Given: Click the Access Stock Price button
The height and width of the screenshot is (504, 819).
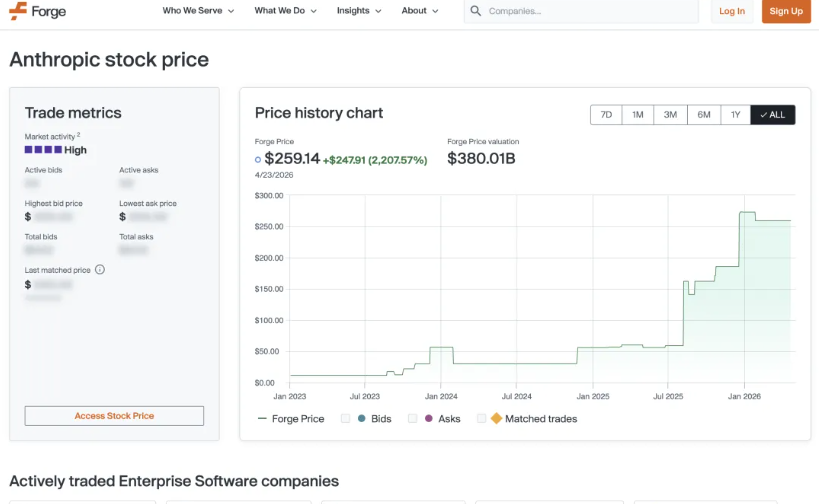Looking at the screenshot, I should [114, 416].
